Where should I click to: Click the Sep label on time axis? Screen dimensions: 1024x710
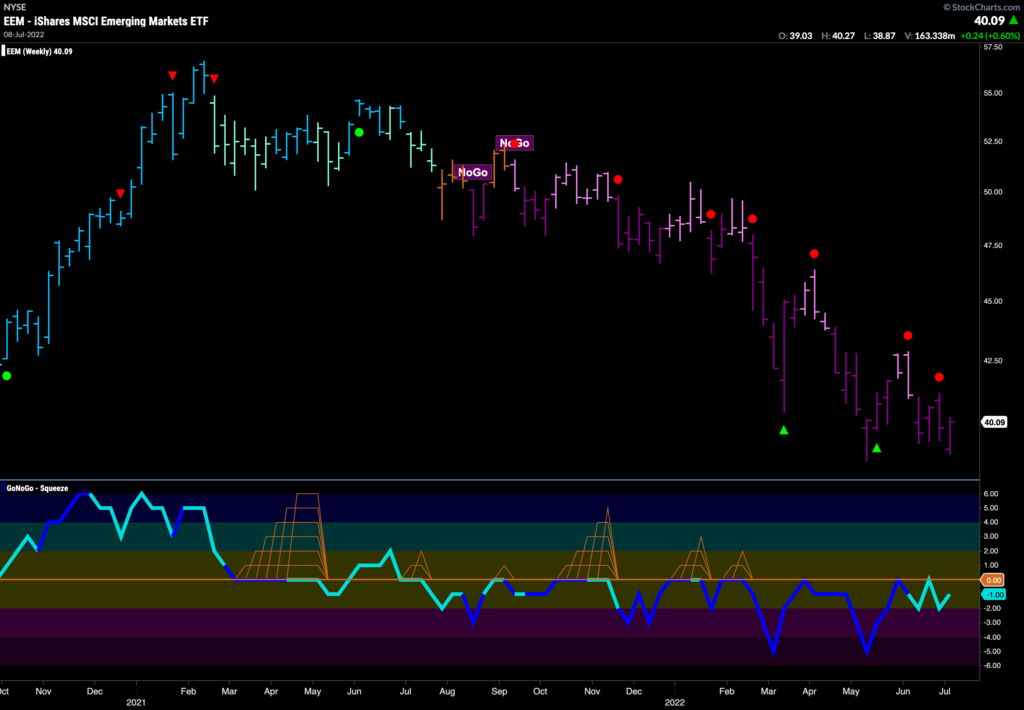(499, 691)
